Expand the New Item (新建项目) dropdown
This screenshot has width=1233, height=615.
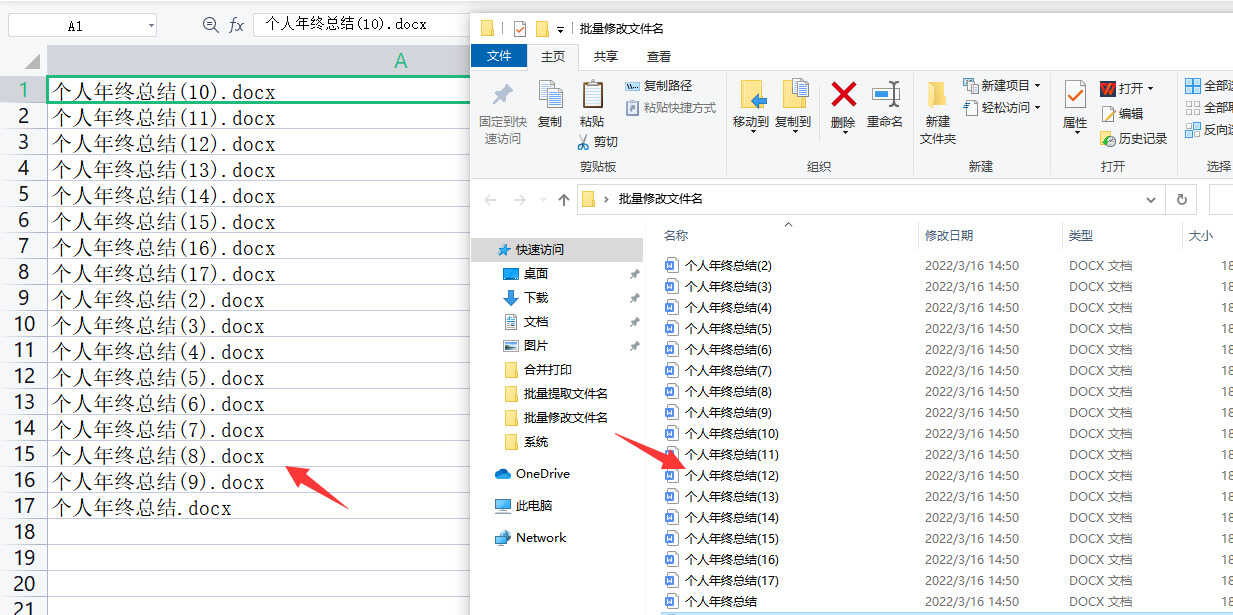tap(1003, 85)
